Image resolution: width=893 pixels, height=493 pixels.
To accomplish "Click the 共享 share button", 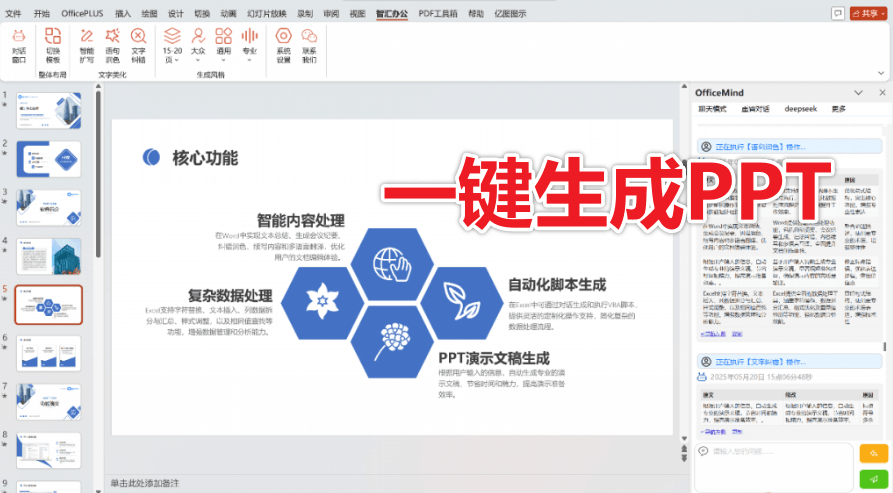I will (x=868, y=14).
